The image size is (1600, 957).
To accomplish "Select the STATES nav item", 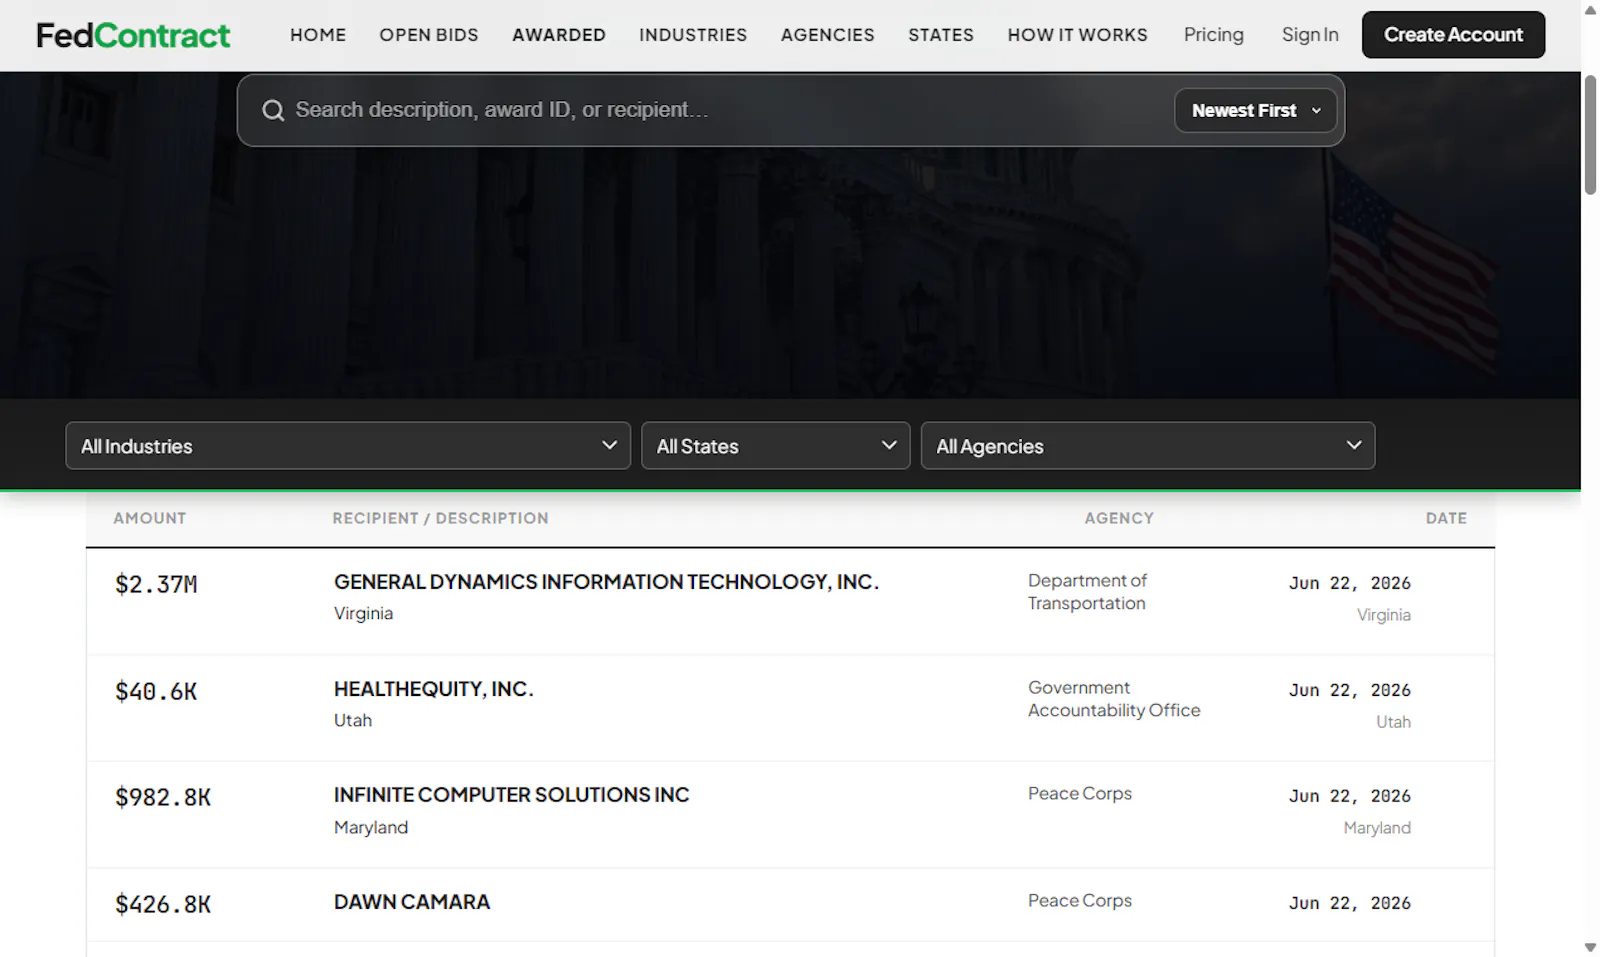I will tap(941, 35).
